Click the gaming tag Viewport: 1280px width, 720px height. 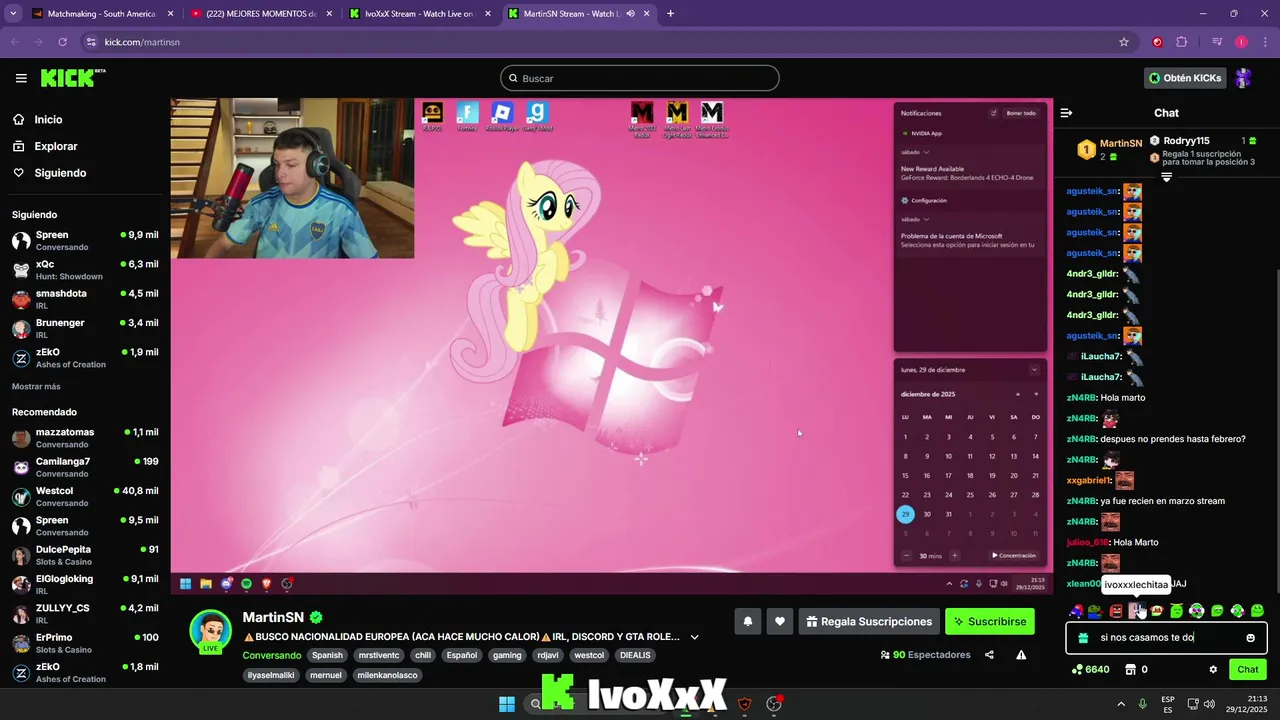coord(507,655)
